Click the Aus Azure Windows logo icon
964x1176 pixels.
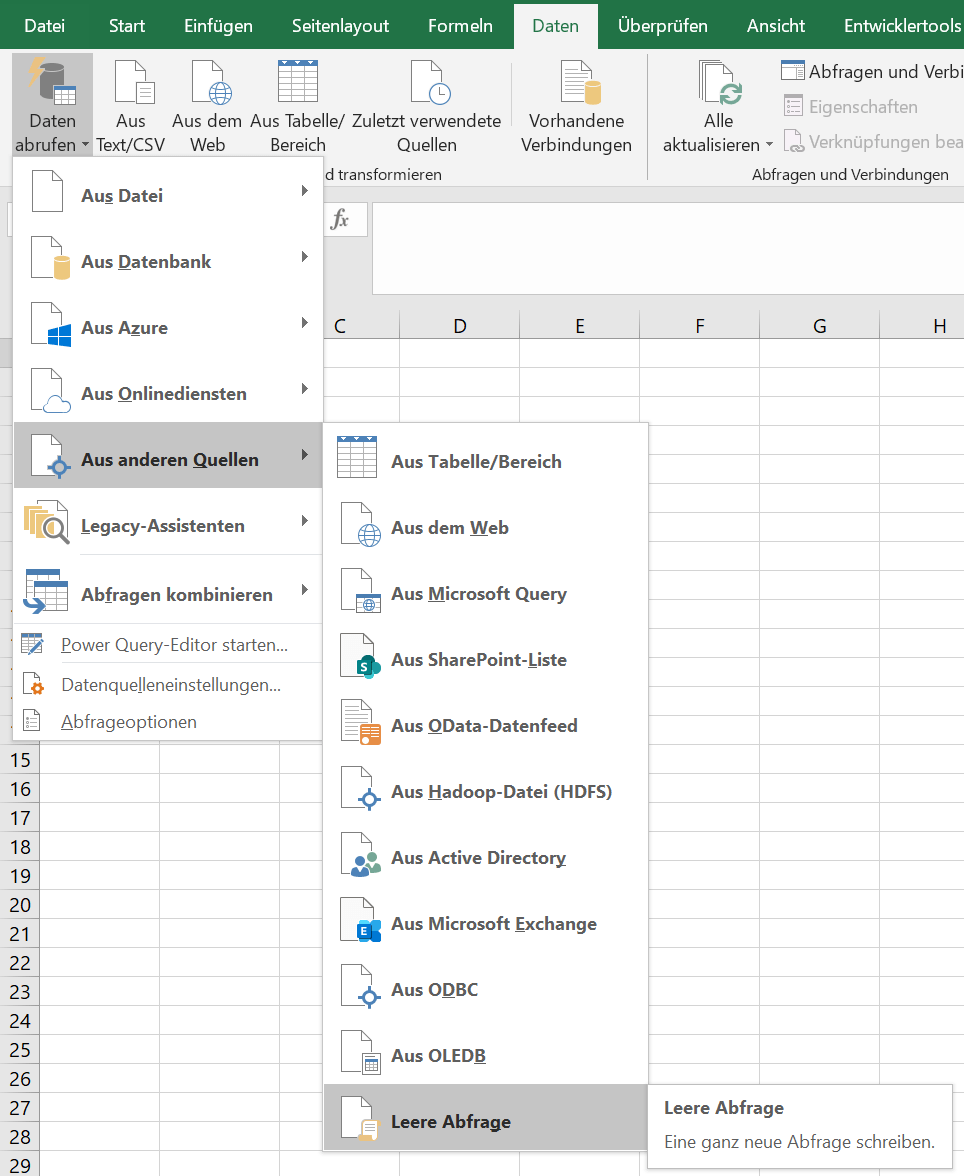click(x=51, y=324)
